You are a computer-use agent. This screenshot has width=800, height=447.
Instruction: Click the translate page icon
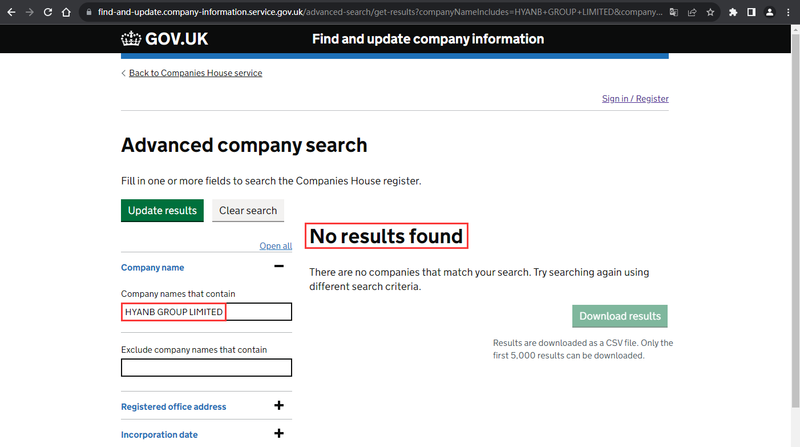[x=673, y=12]
